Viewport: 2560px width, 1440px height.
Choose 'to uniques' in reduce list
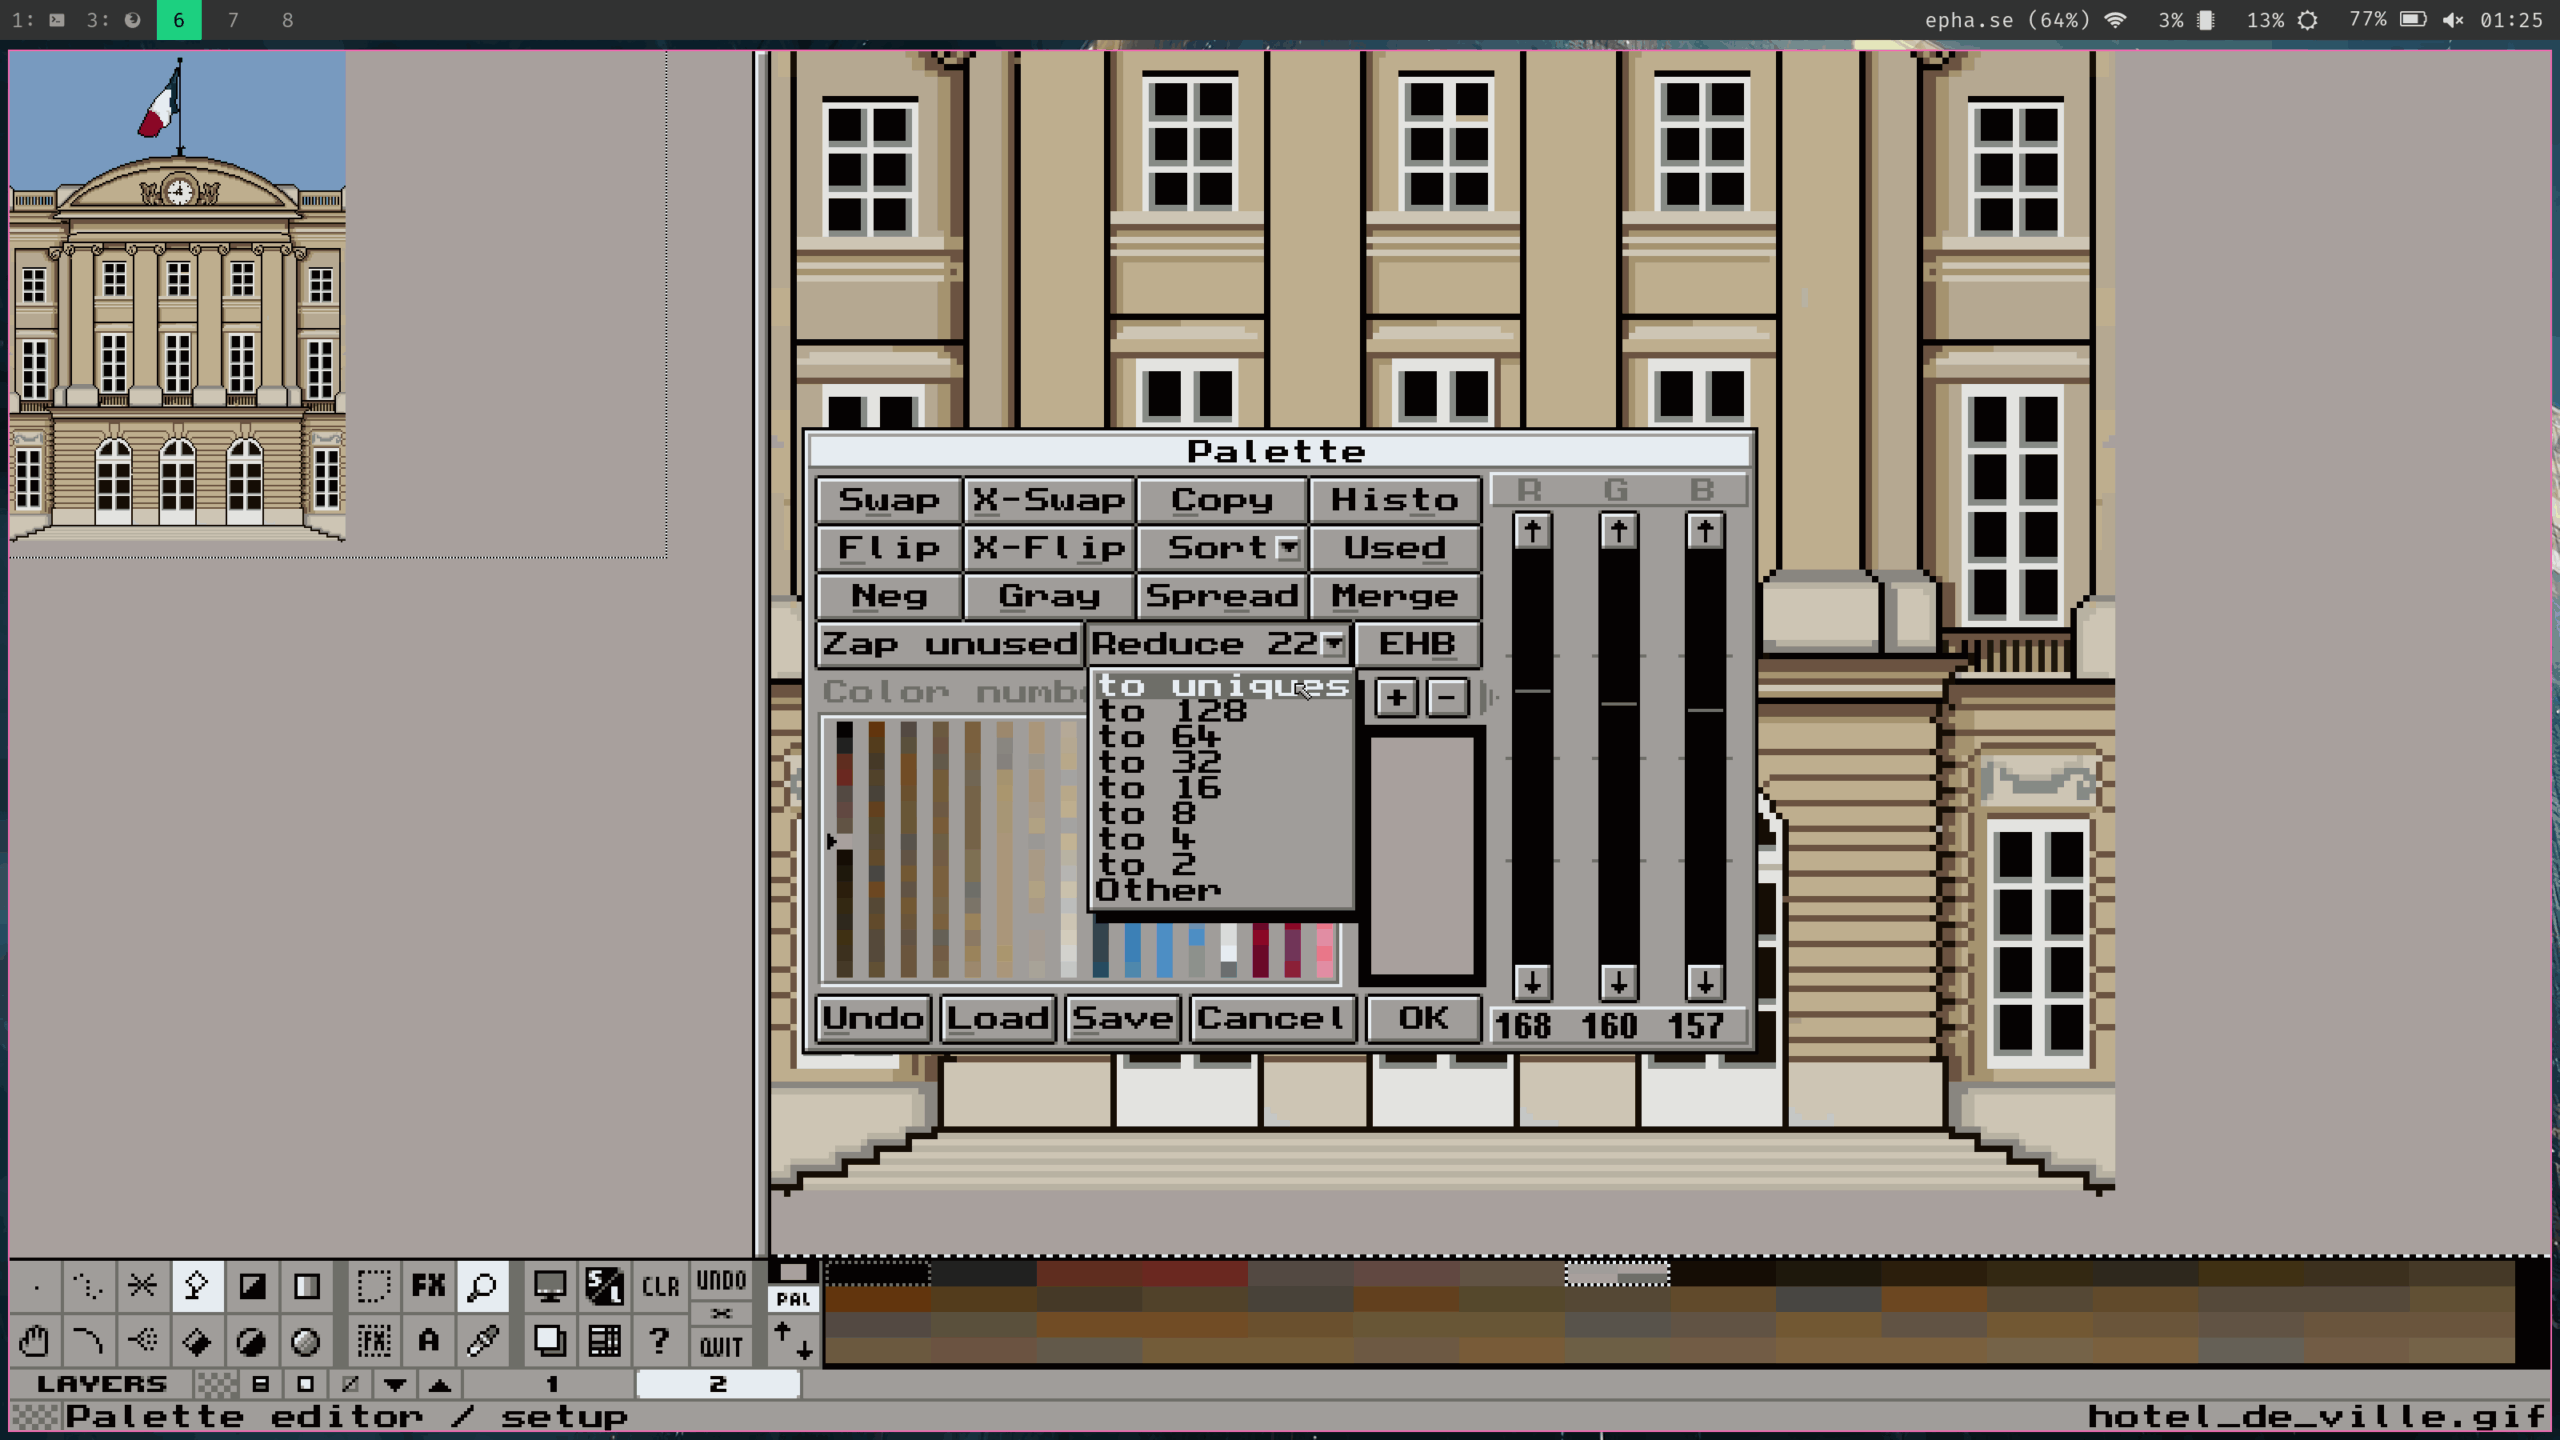coord(1222,686)
